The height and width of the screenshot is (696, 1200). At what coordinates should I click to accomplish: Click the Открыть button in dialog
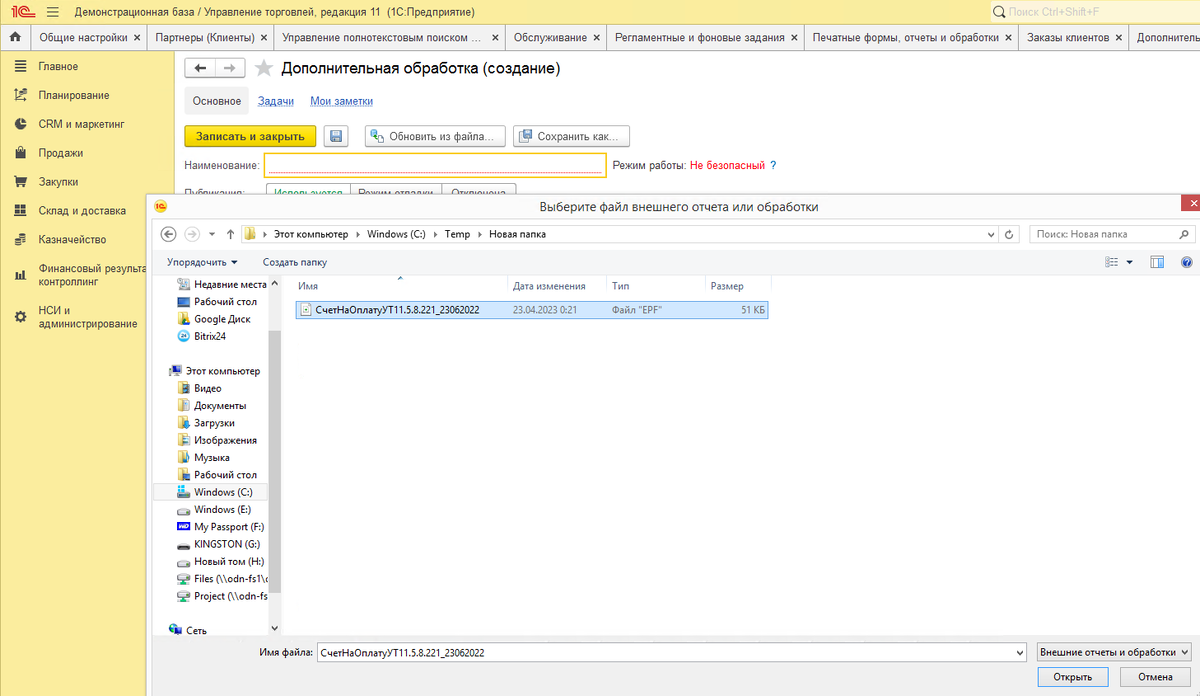pos(1072,677)
